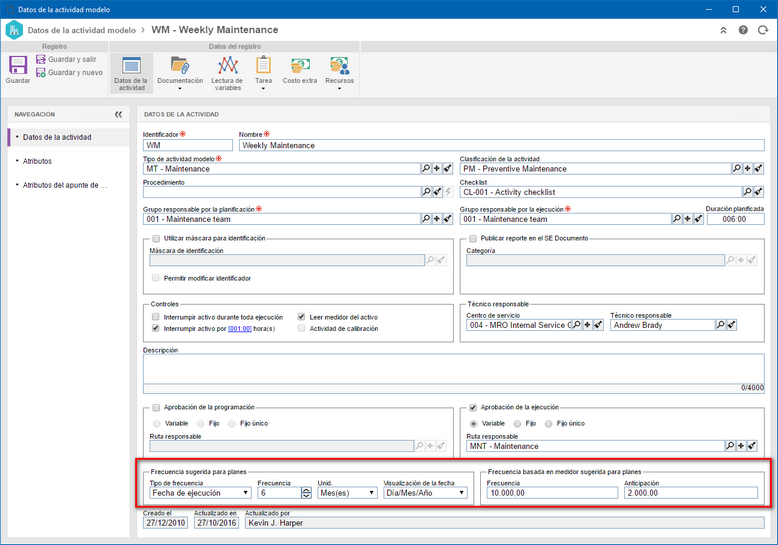Screen dimensions: 778x545
Task: Expand the Recursos ribbon menu
Action: [x=339, y=73]
